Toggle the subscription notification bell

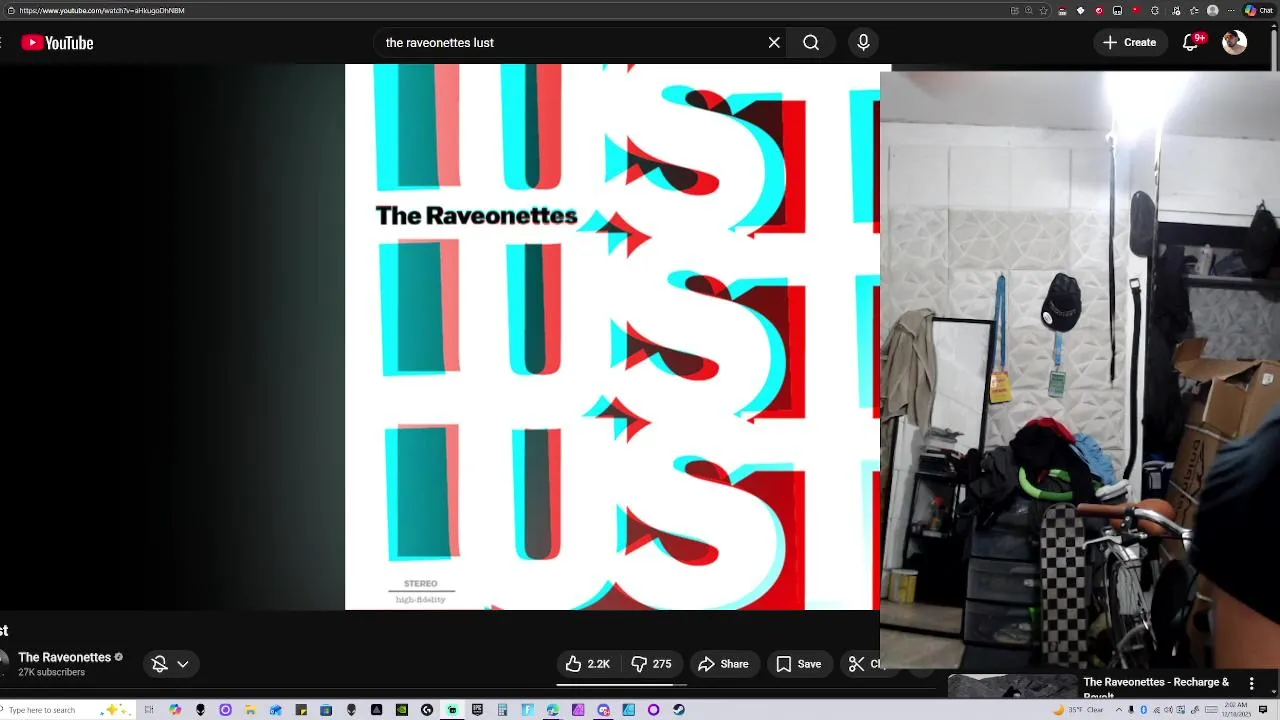[x=159, y=664]
